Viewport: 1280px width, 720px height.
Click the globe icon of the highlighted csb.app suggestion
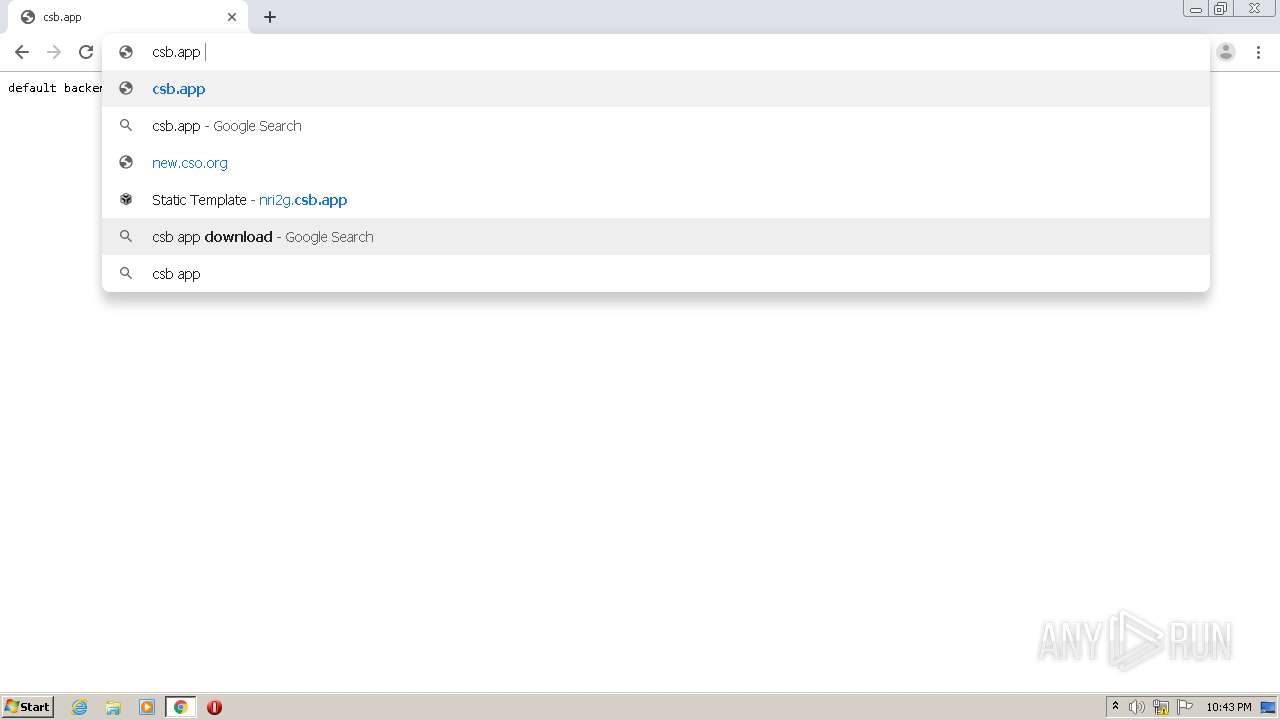(126, 88)
